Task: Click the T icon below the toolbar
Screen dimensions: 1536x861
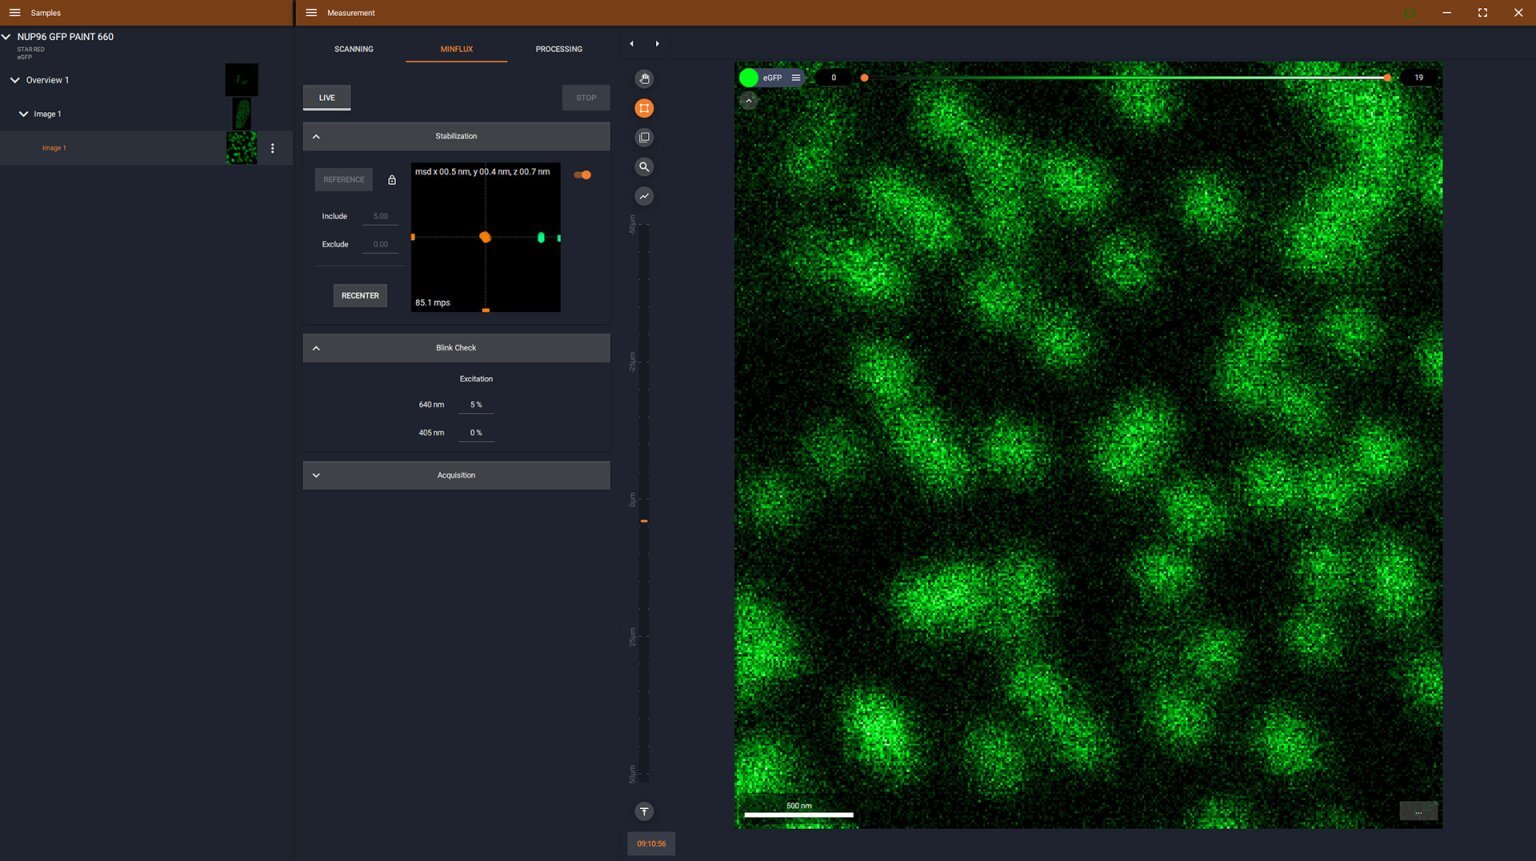Action: 644,811
